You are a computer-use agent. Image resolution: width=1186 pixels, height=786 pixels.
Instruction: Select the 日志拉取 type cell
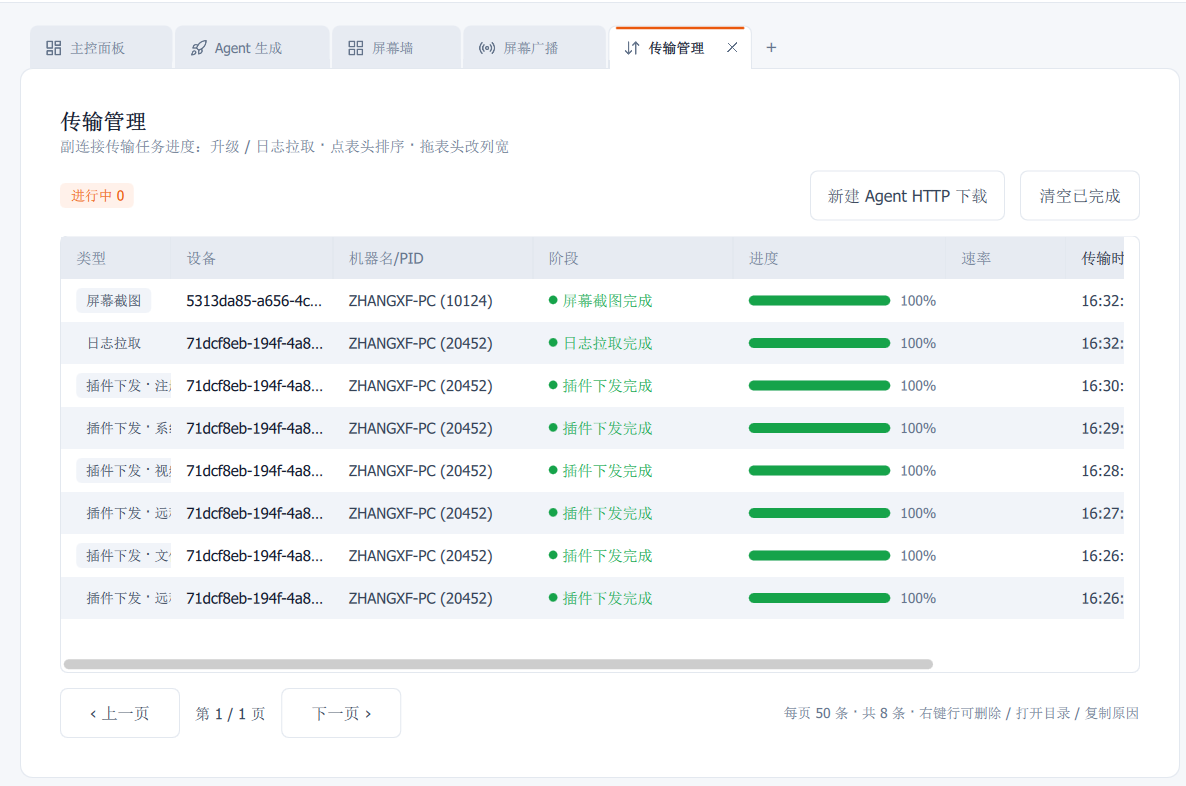click(x=113, y=343)
